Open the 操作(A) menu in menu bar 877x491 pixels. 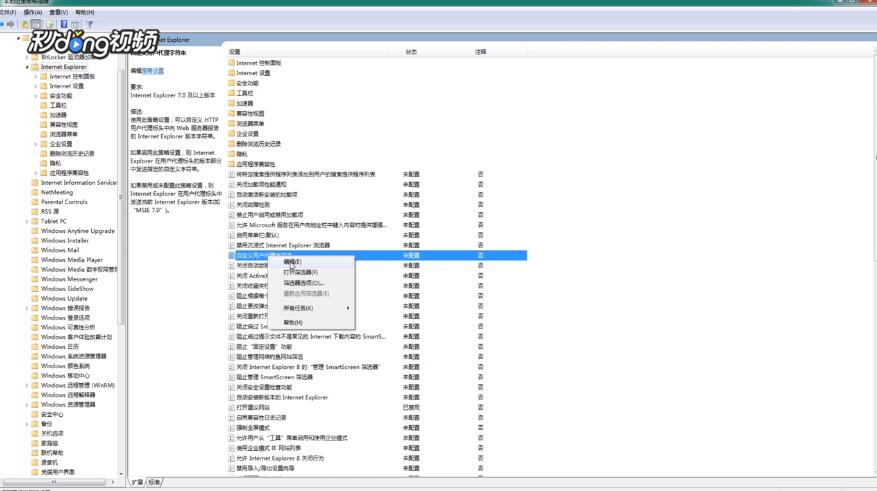pyautogui.click(x=32, y=12)
